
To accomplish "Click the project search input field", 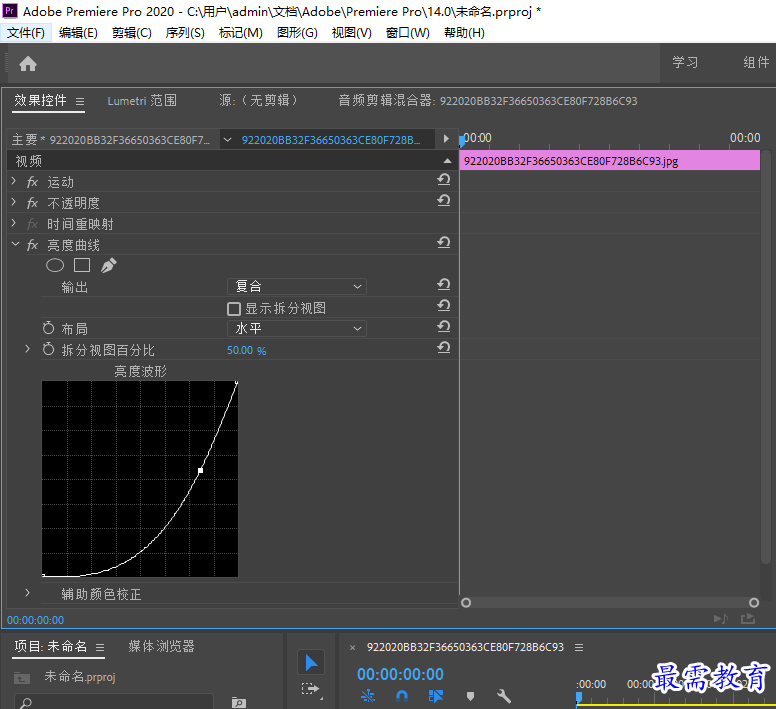I will coord(114,702).
